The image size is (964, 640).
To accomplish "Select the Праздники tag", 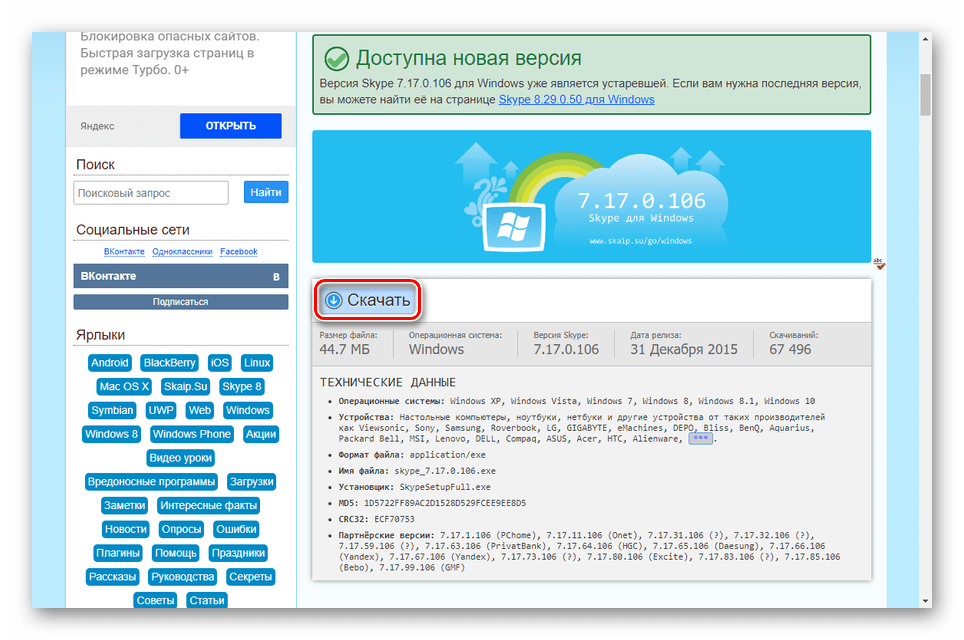I will coord(239,553).
